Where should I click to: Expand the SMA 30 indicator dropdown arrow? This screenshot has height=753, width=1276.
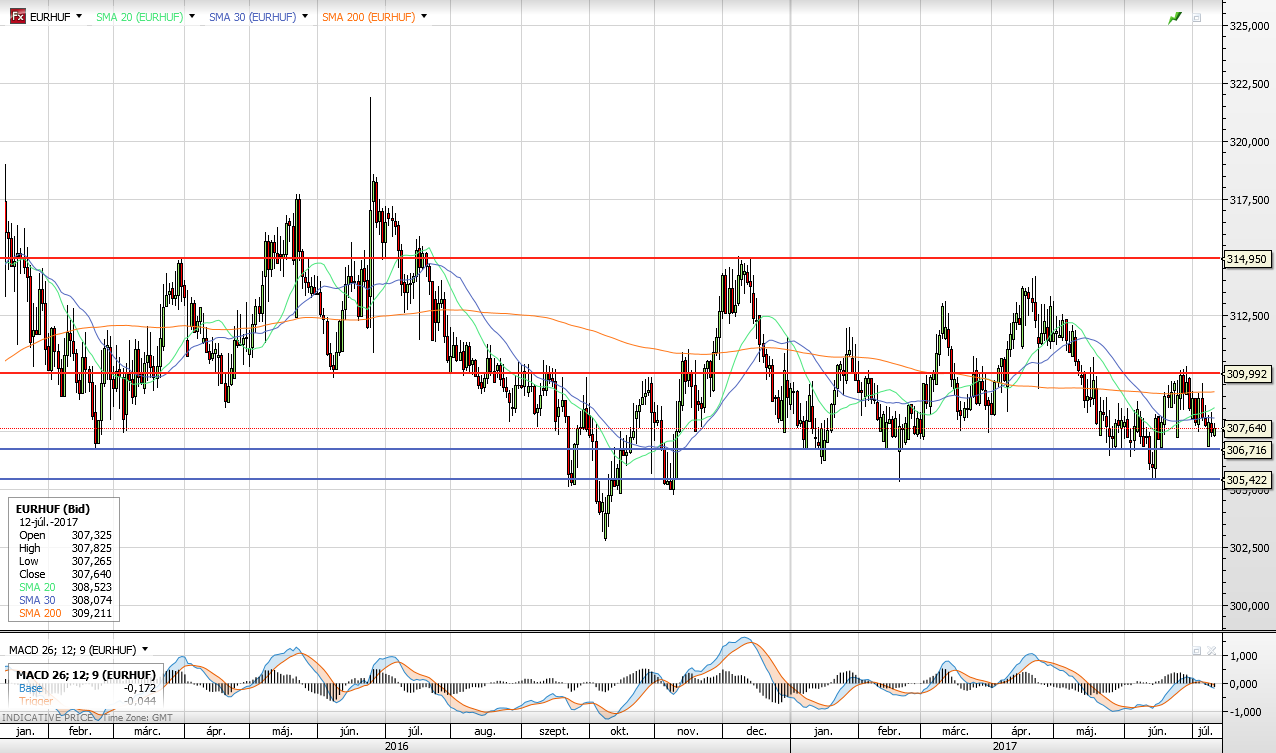pos(305,17)
